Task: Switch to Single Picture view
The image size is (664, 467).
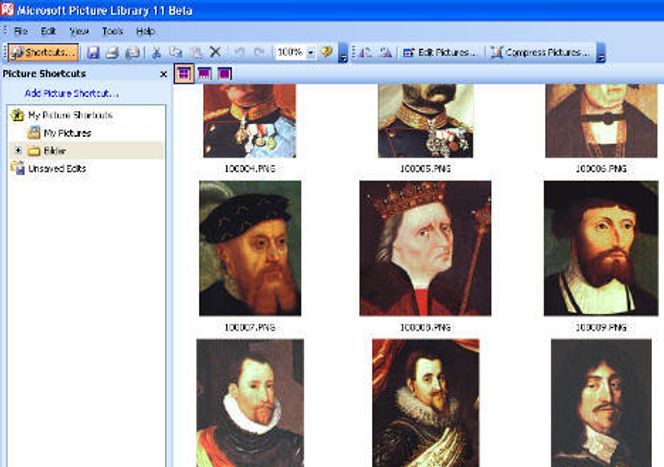Action: click(x=225, y=73)
